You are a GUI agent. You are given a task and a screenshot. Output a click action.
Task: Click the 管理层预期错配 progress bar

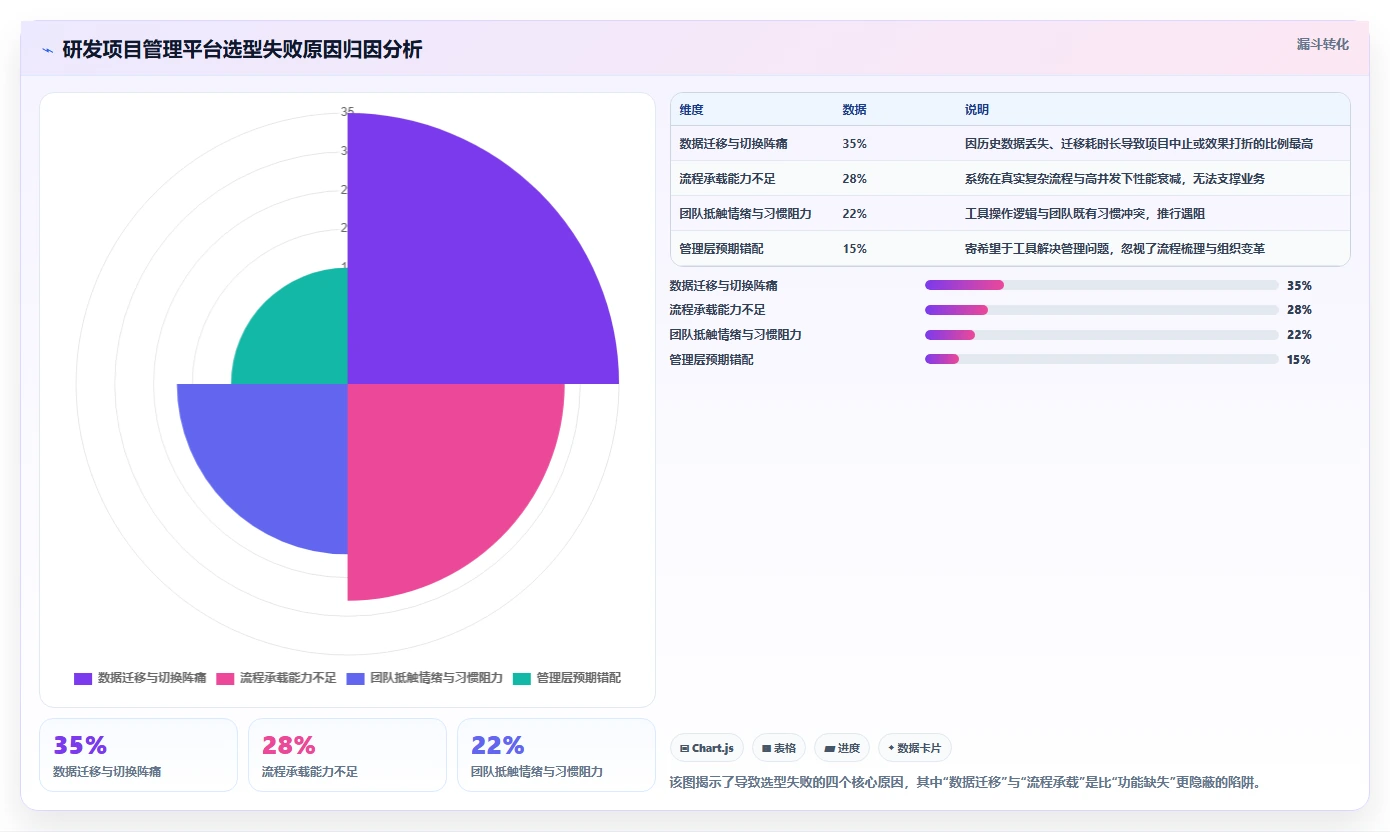(x=1102, y=360)
